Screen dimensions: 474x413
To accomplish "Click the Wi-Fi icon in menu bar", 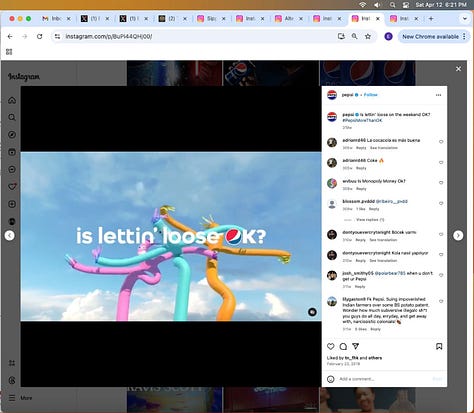I will point(363,5).
